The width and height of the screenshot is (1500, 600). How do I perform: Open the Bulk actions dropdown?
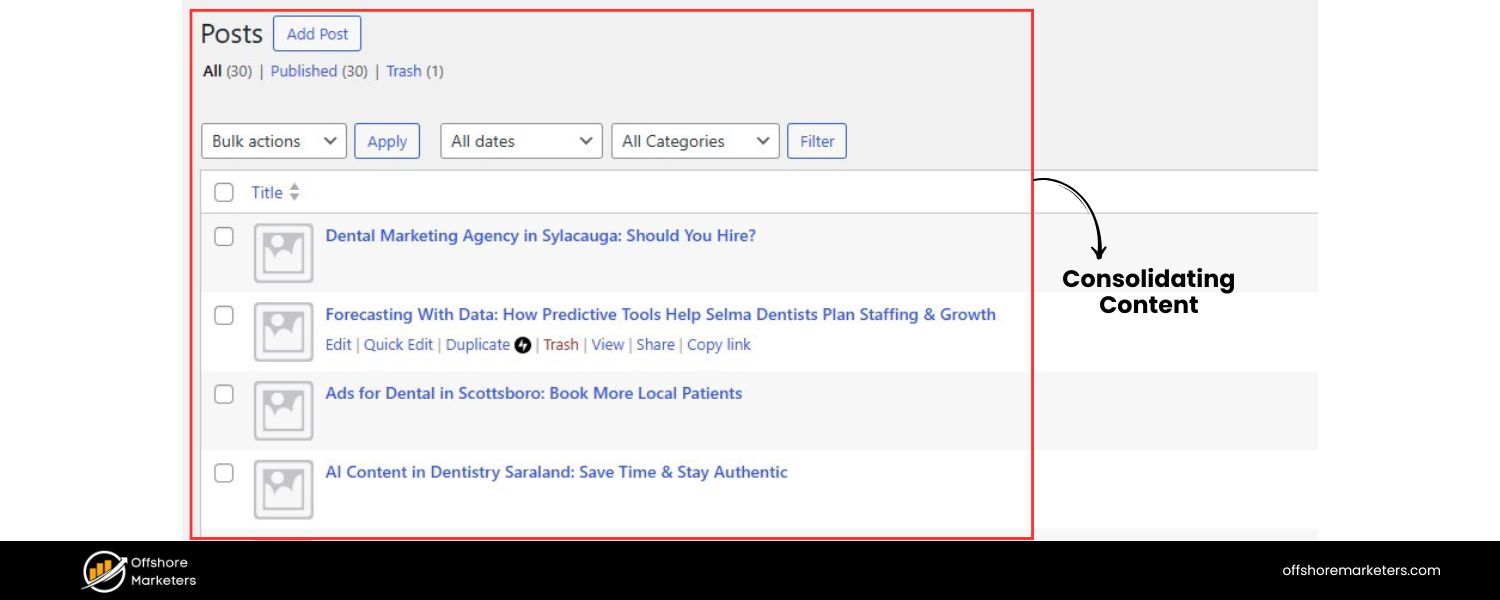(273, 141)
